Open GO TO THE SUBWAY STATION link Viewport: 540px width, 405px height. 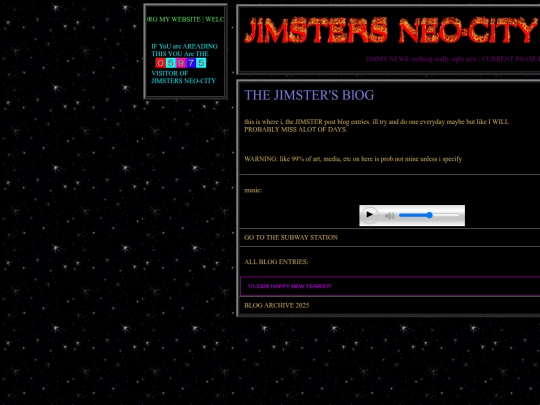click(x=291, y=237)
